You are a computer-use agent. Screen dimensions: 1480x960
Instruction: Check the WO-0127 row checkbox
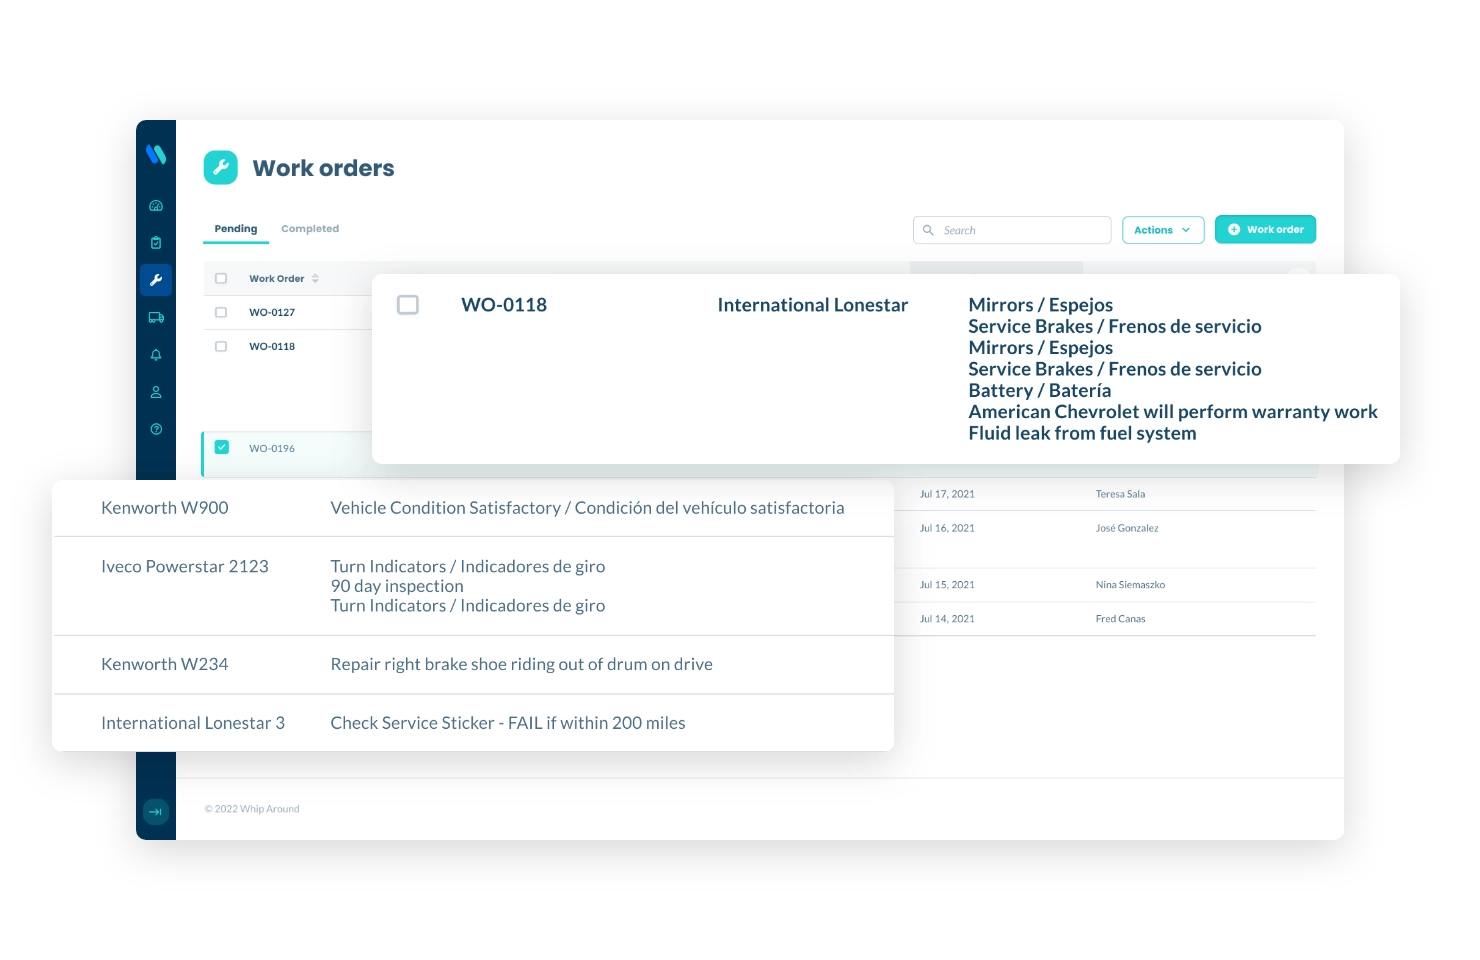[221, 312]
